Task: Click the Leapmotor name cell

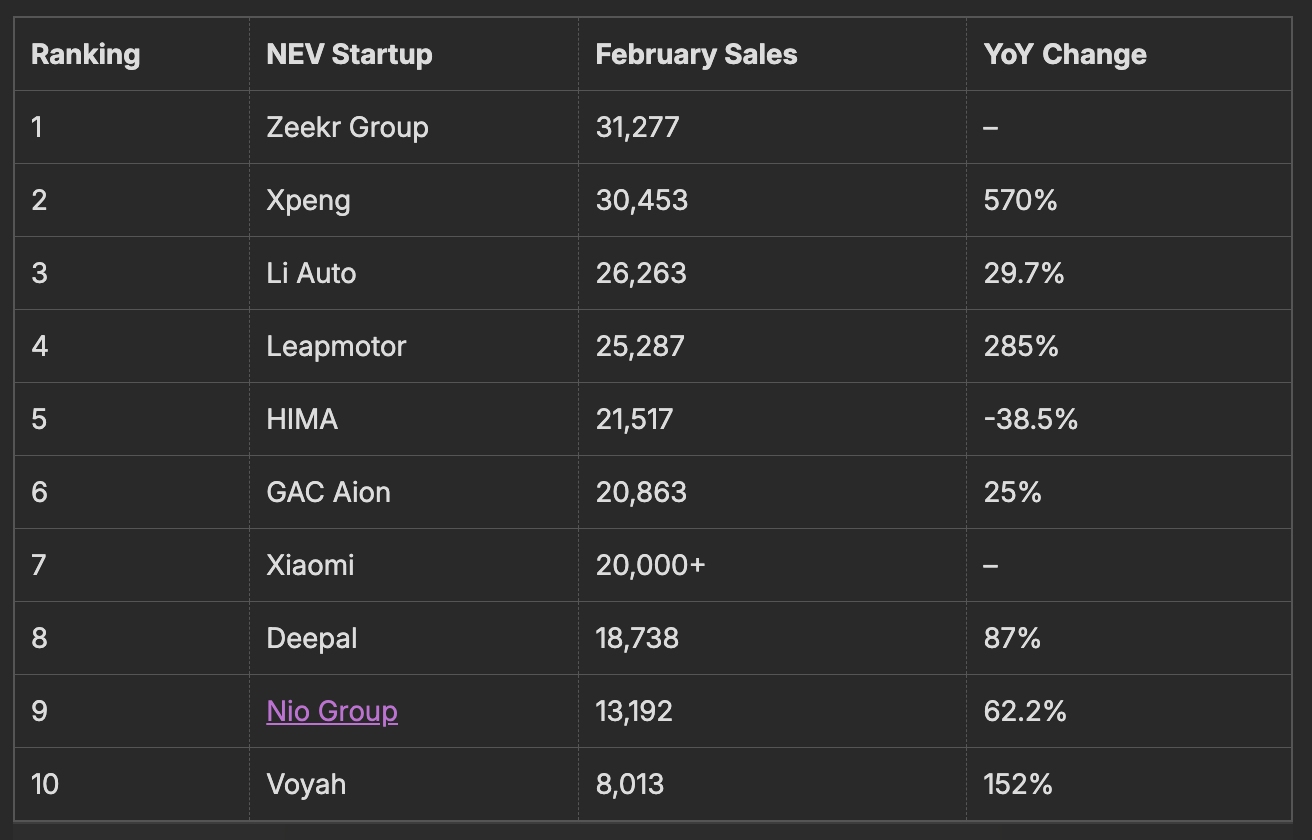Action: (x=336, y=346)
